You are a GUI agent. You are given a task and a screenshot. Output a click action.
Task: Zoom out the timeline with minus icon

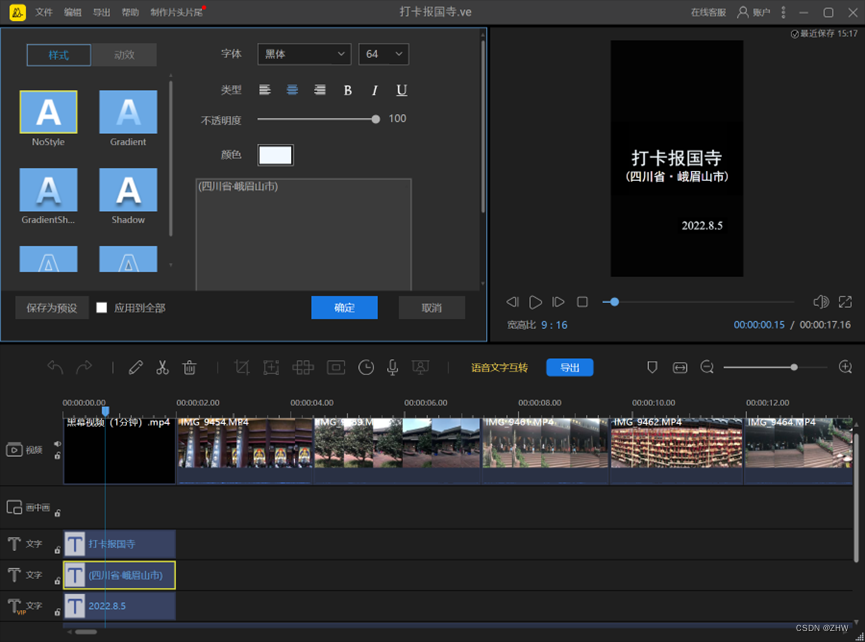point(707,367)
